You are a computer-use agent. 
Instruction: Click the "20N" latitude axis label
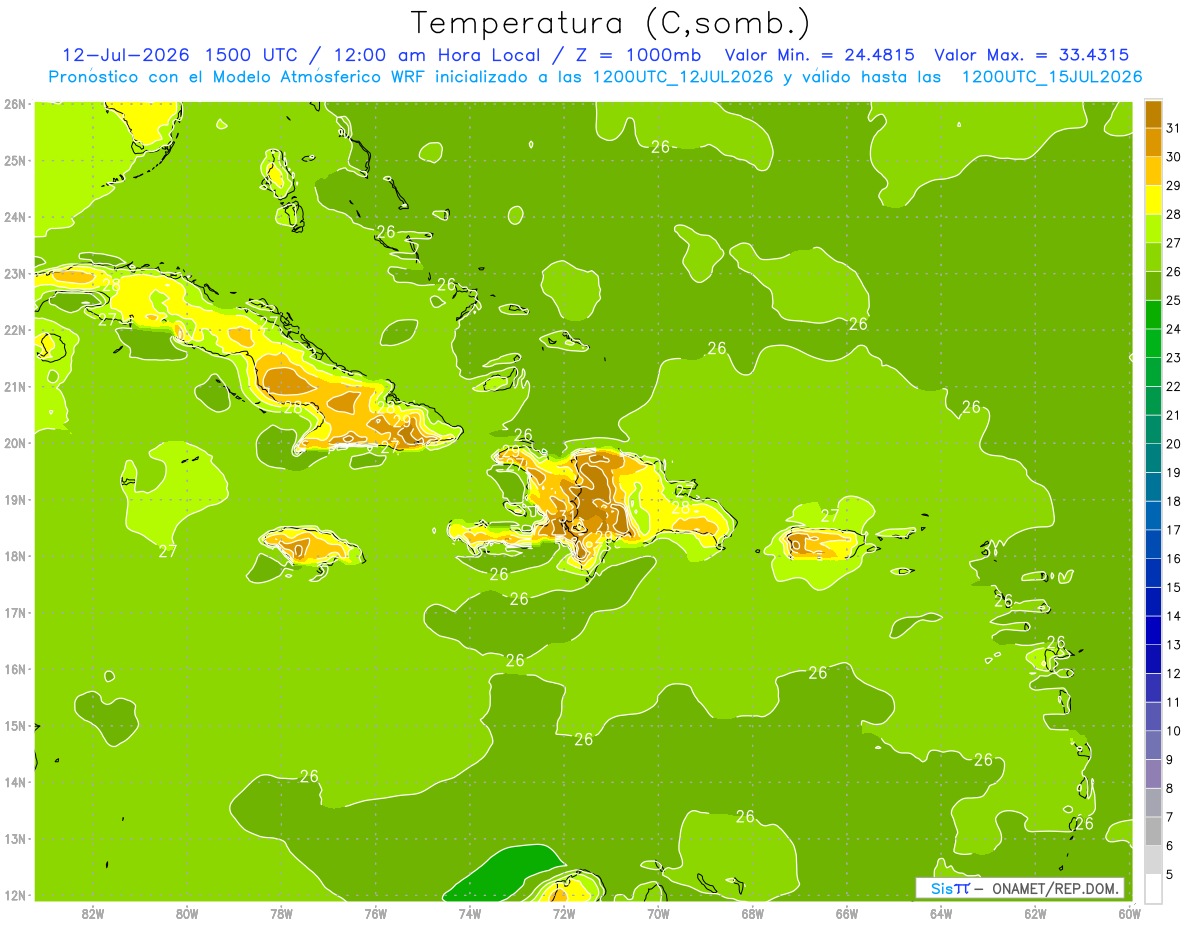[15, 443]
